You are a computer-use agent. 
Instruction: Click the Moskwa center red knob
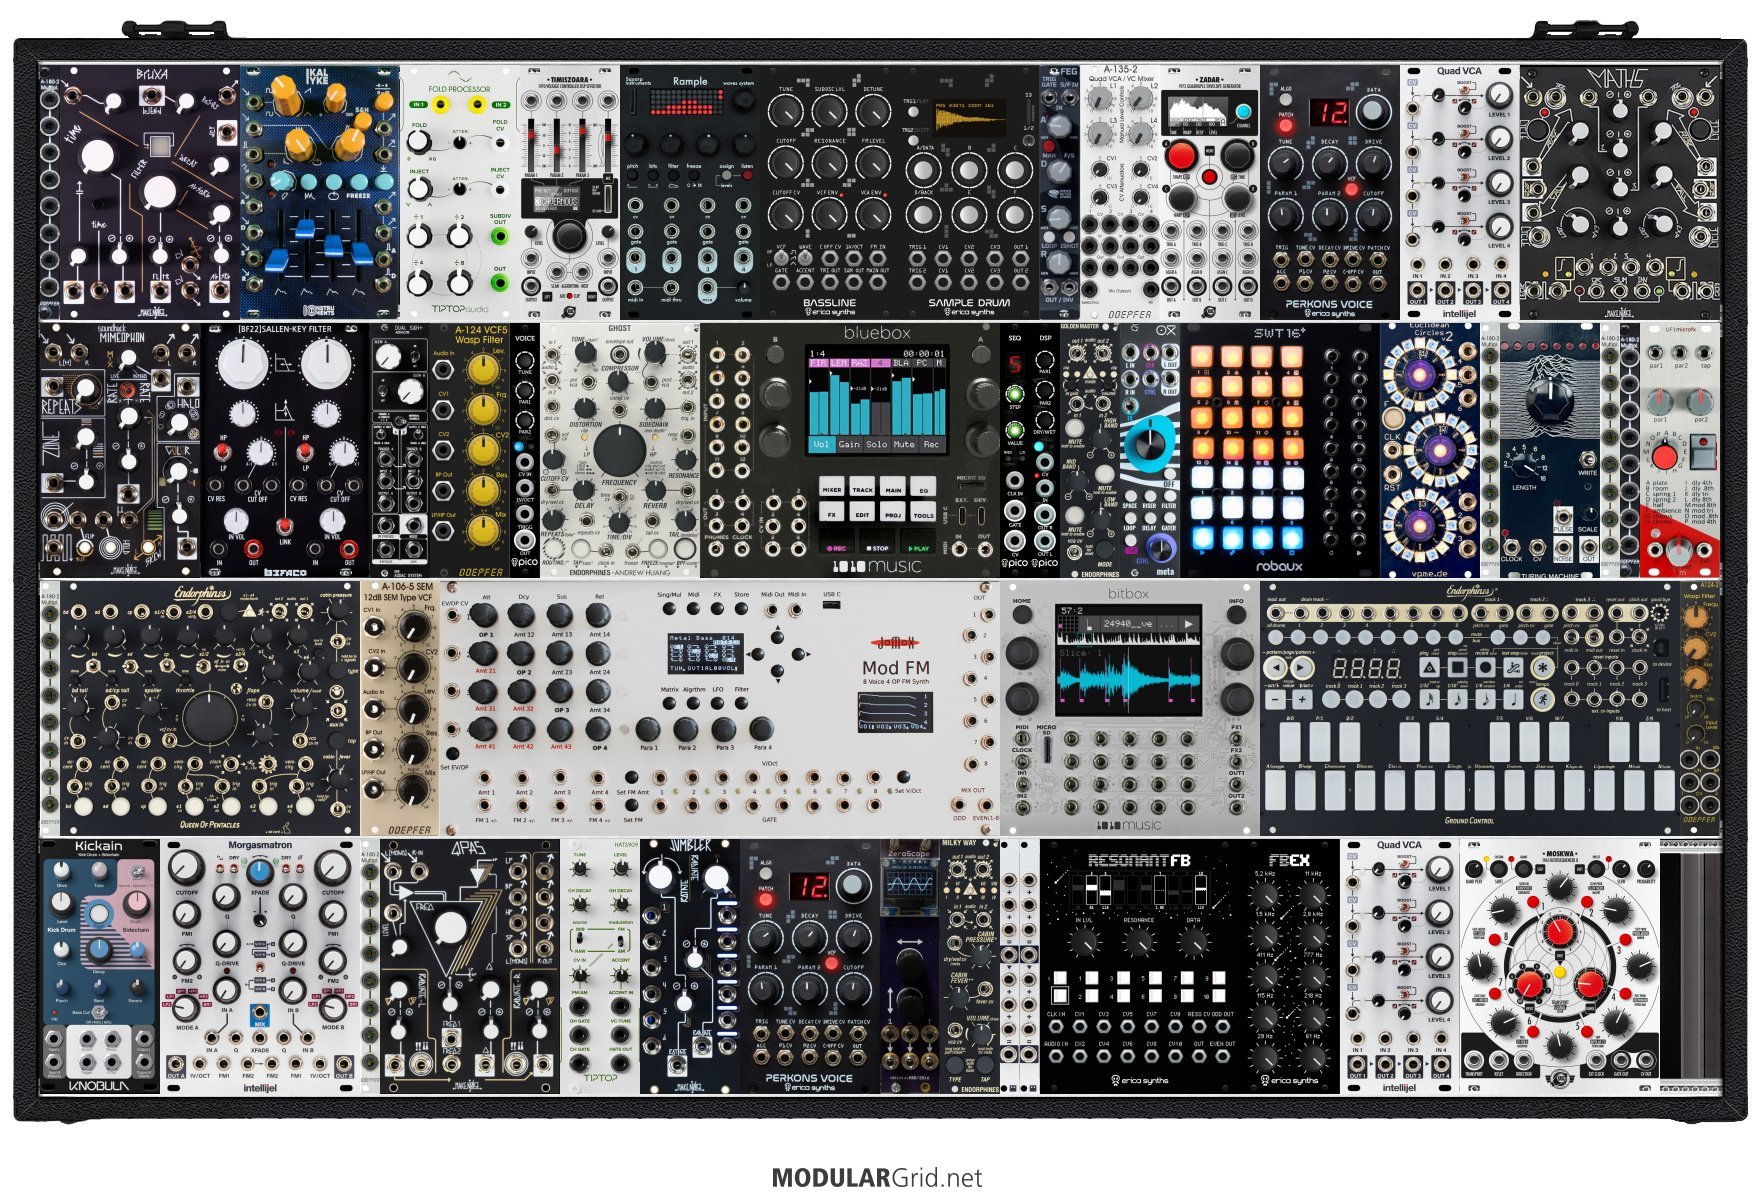point(1560,931)
